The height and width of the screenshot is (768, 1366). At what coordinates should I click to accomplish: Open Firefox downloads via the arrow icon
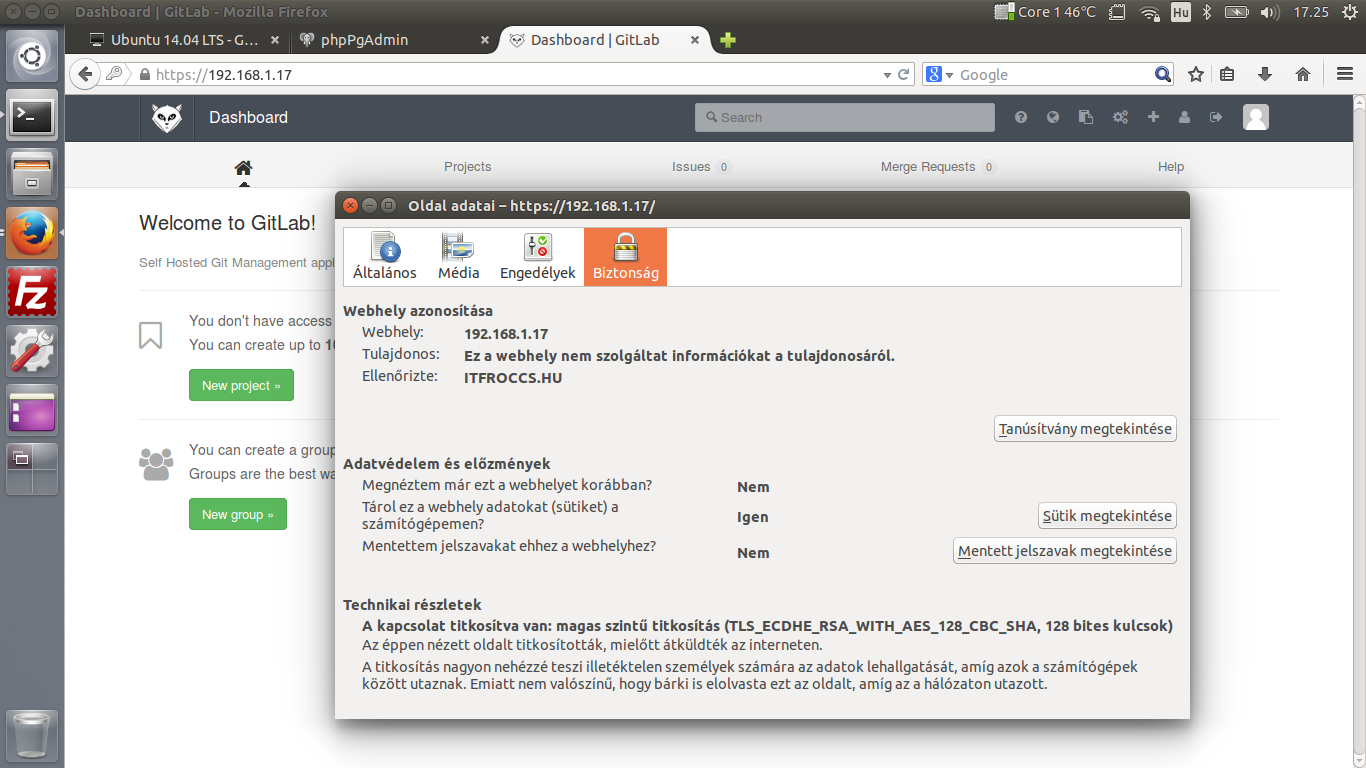[x=1264, y=73]
